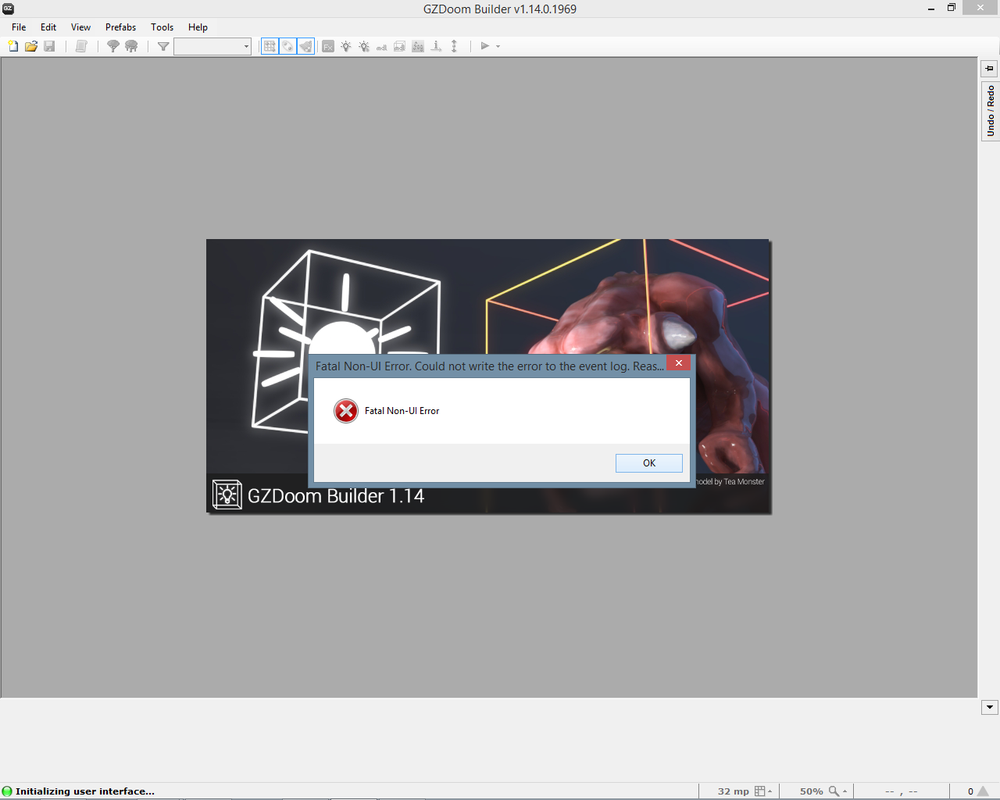Toggle the dynamic lights bulb icon
The width and height of the screenshot is (1000, 800).
click(346, 46)
